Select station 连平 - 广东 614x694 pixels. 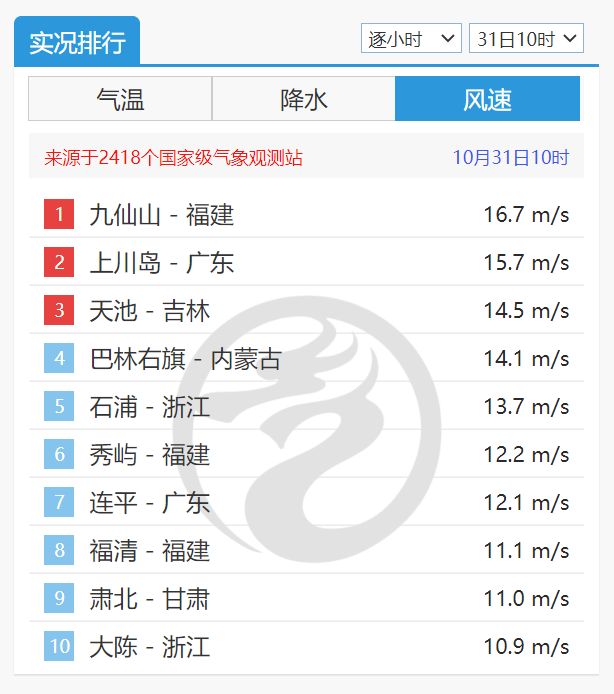click(150, 503)
